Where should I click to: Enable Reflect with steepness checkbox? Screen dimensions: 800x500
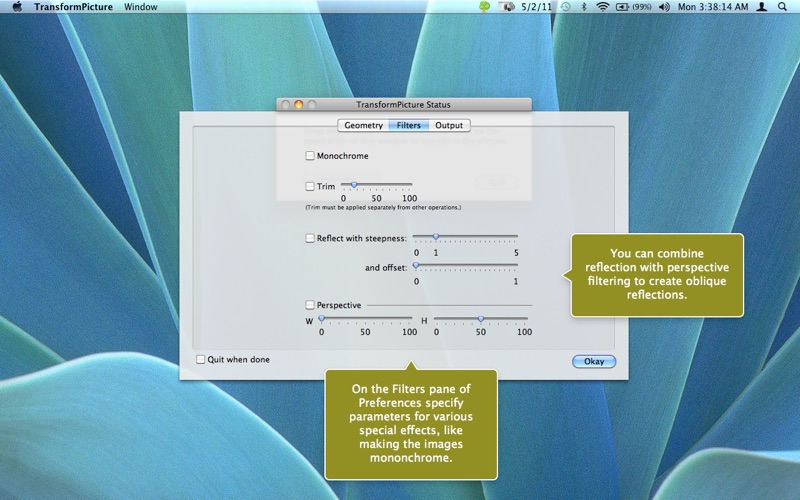coord(310,238)
